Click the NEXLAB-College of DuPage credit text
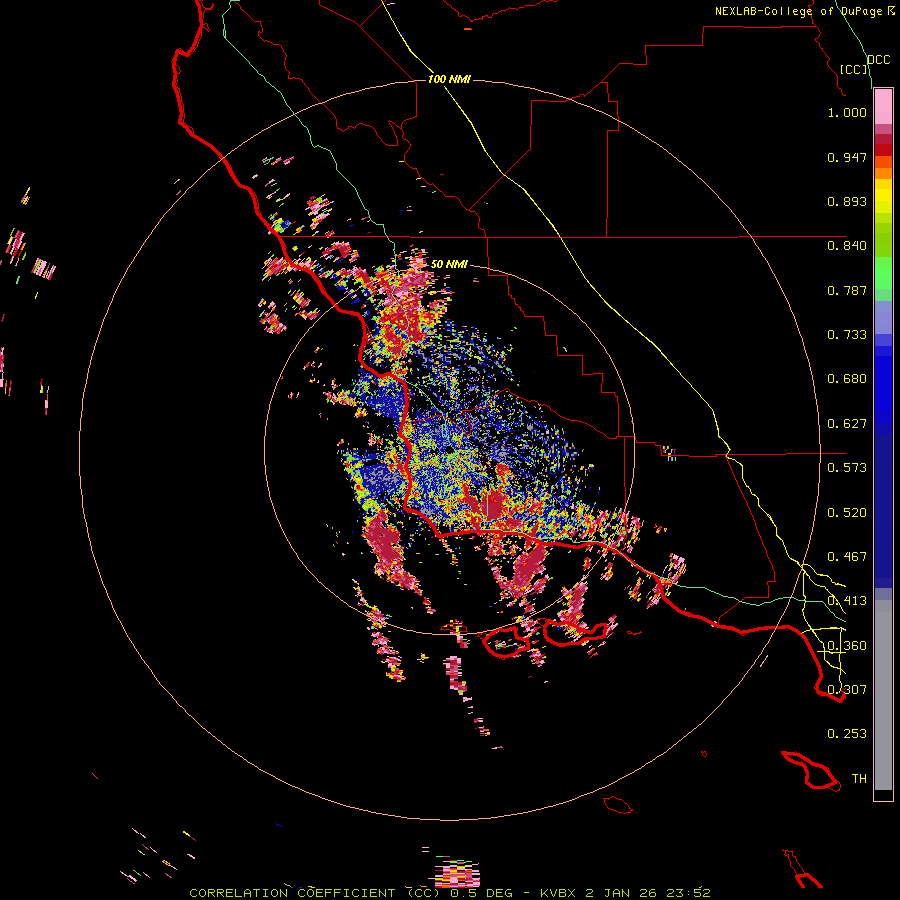This screenshot has height=900, width=900. [798, 11]
